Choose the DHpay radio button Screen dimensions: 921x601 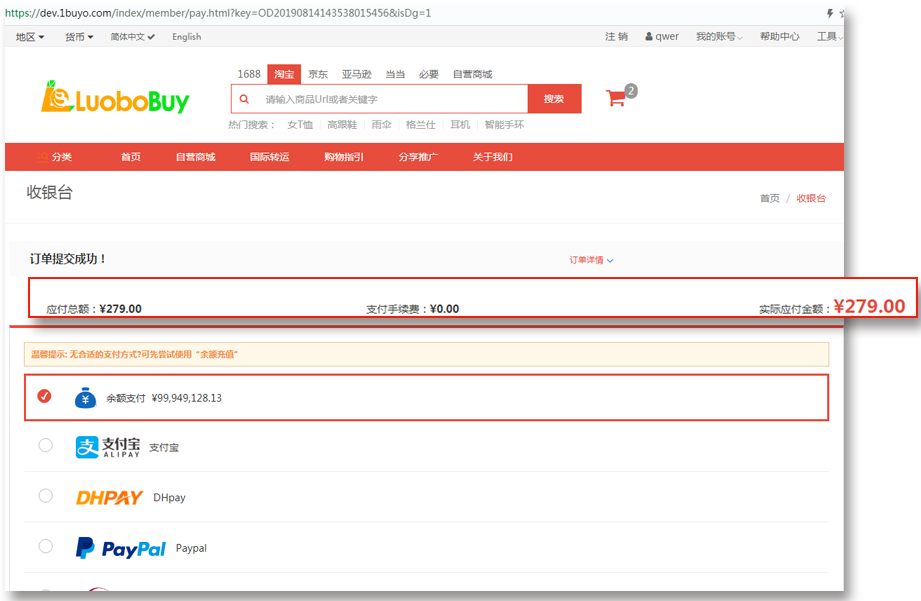tap(45, 496)
